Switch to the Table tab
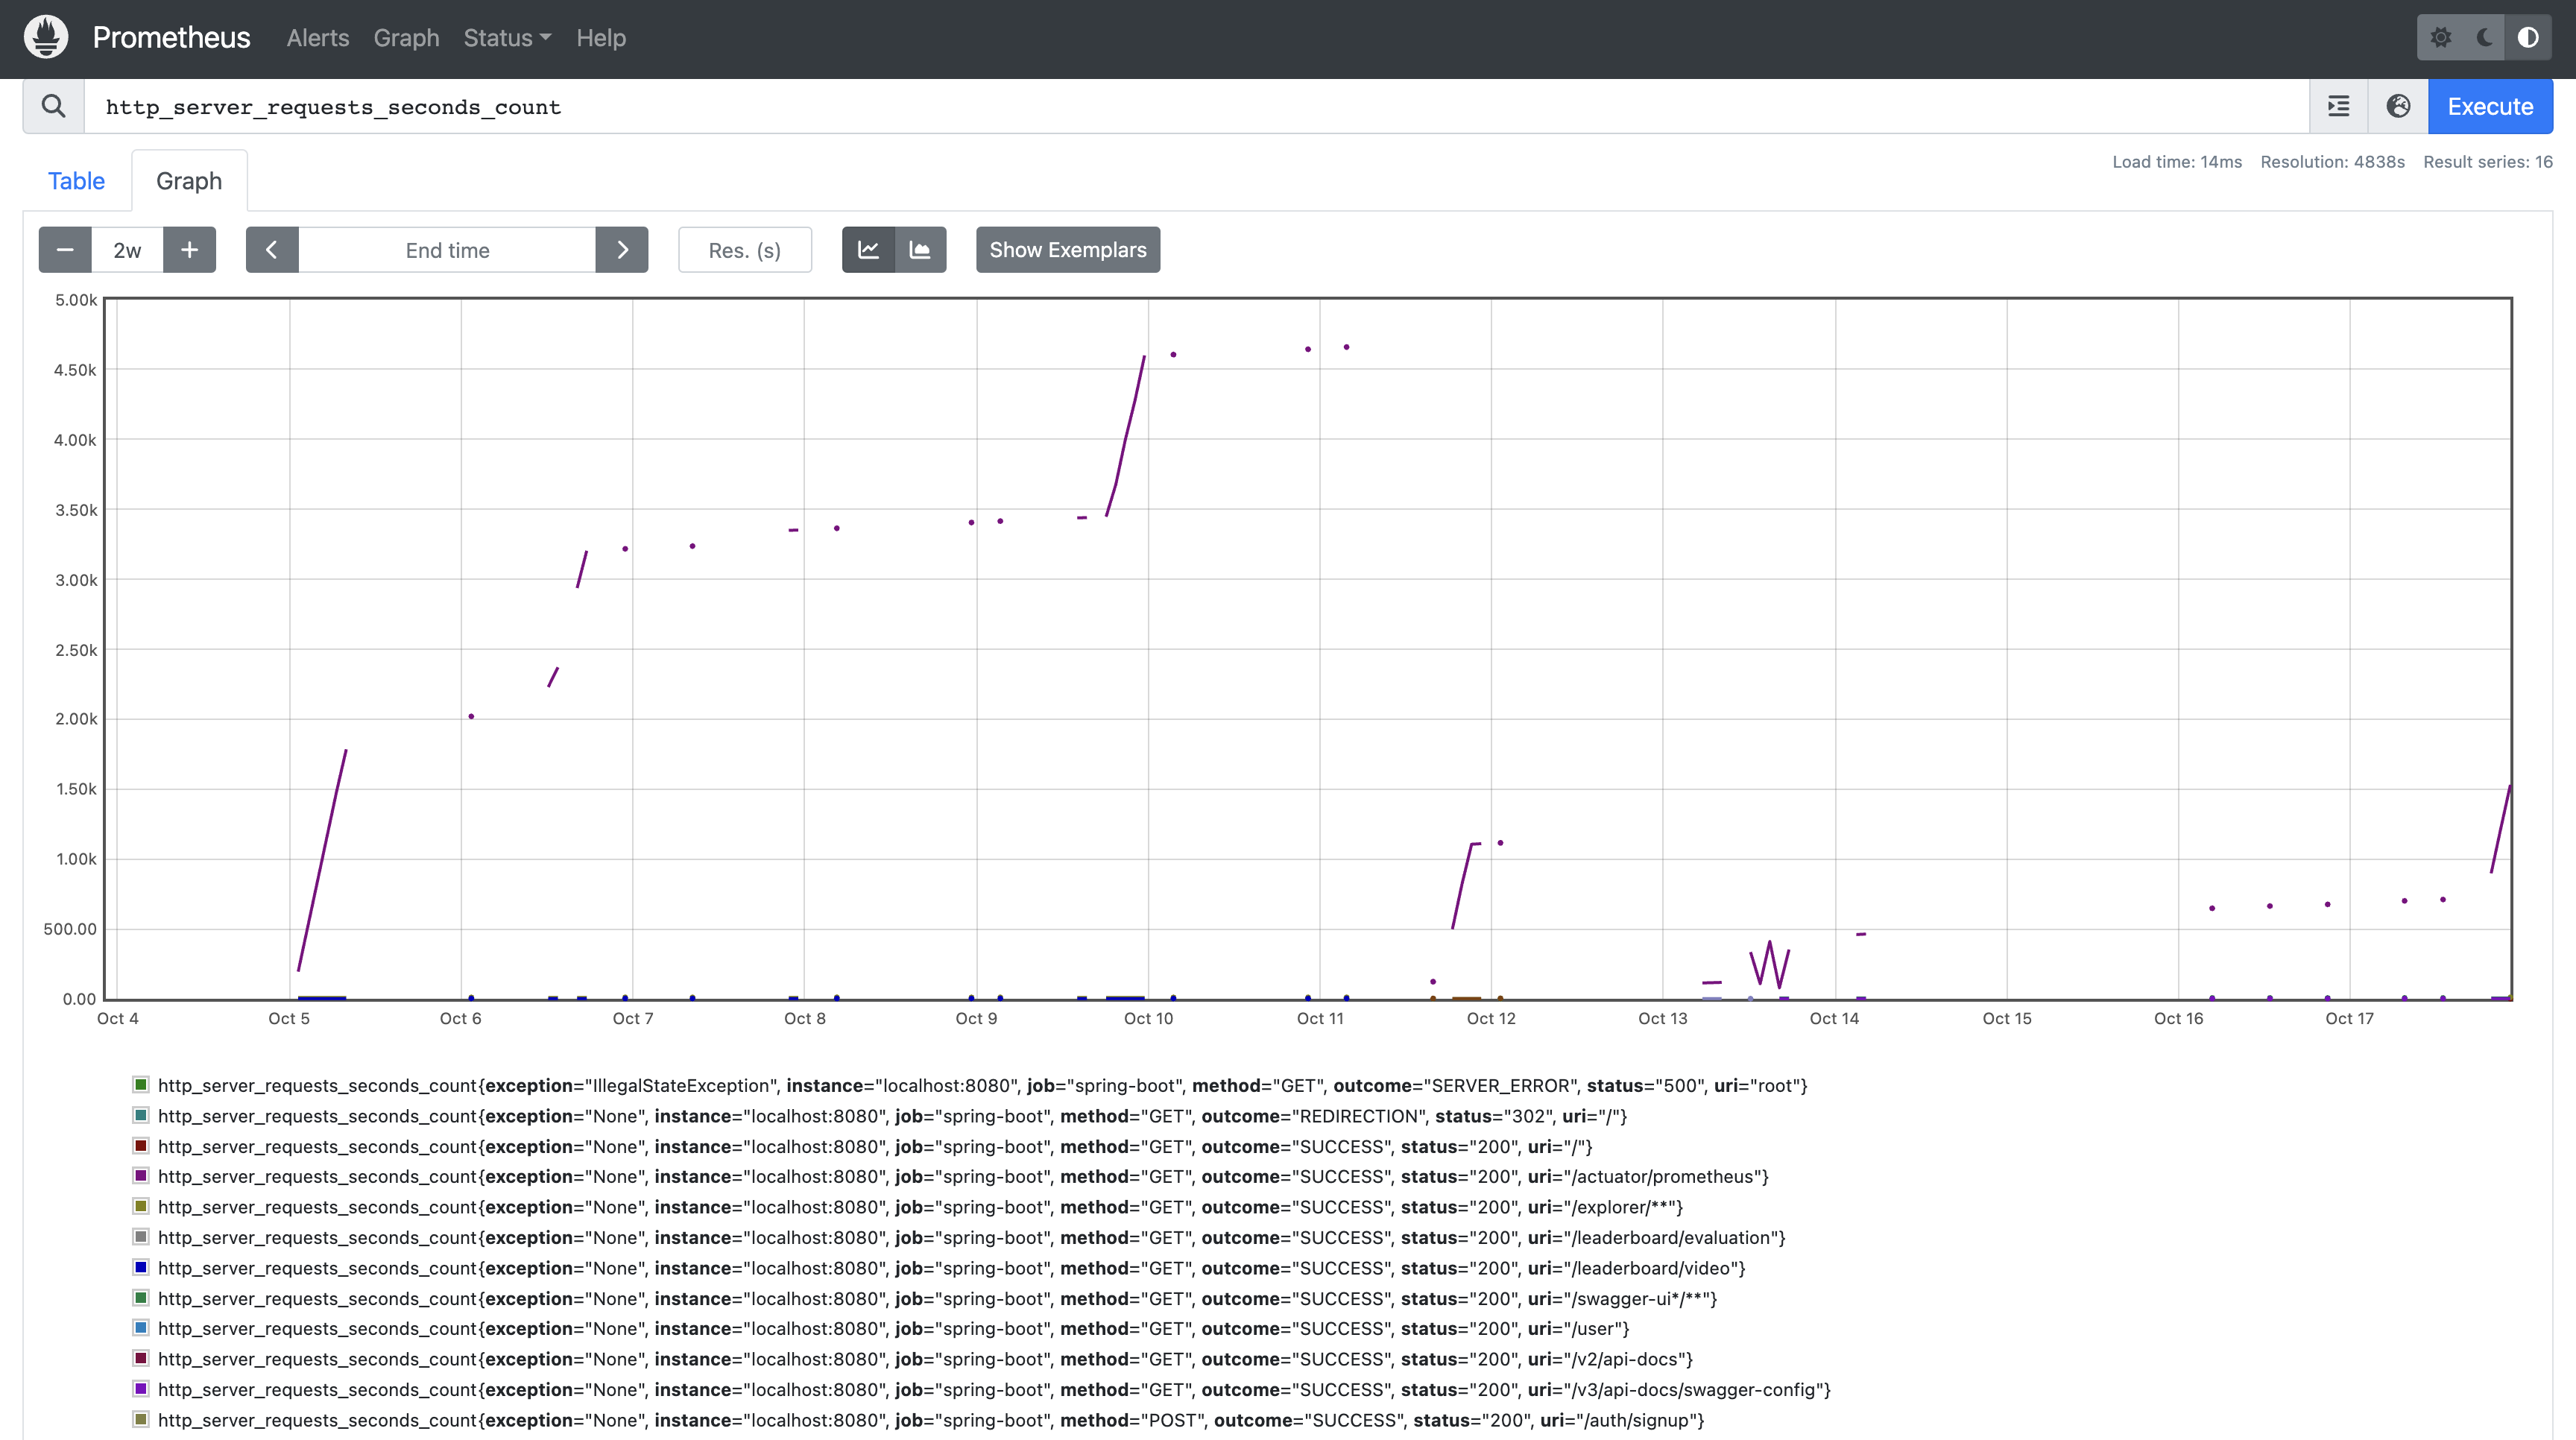2576x1440 pixels. (x=76, y=181)
